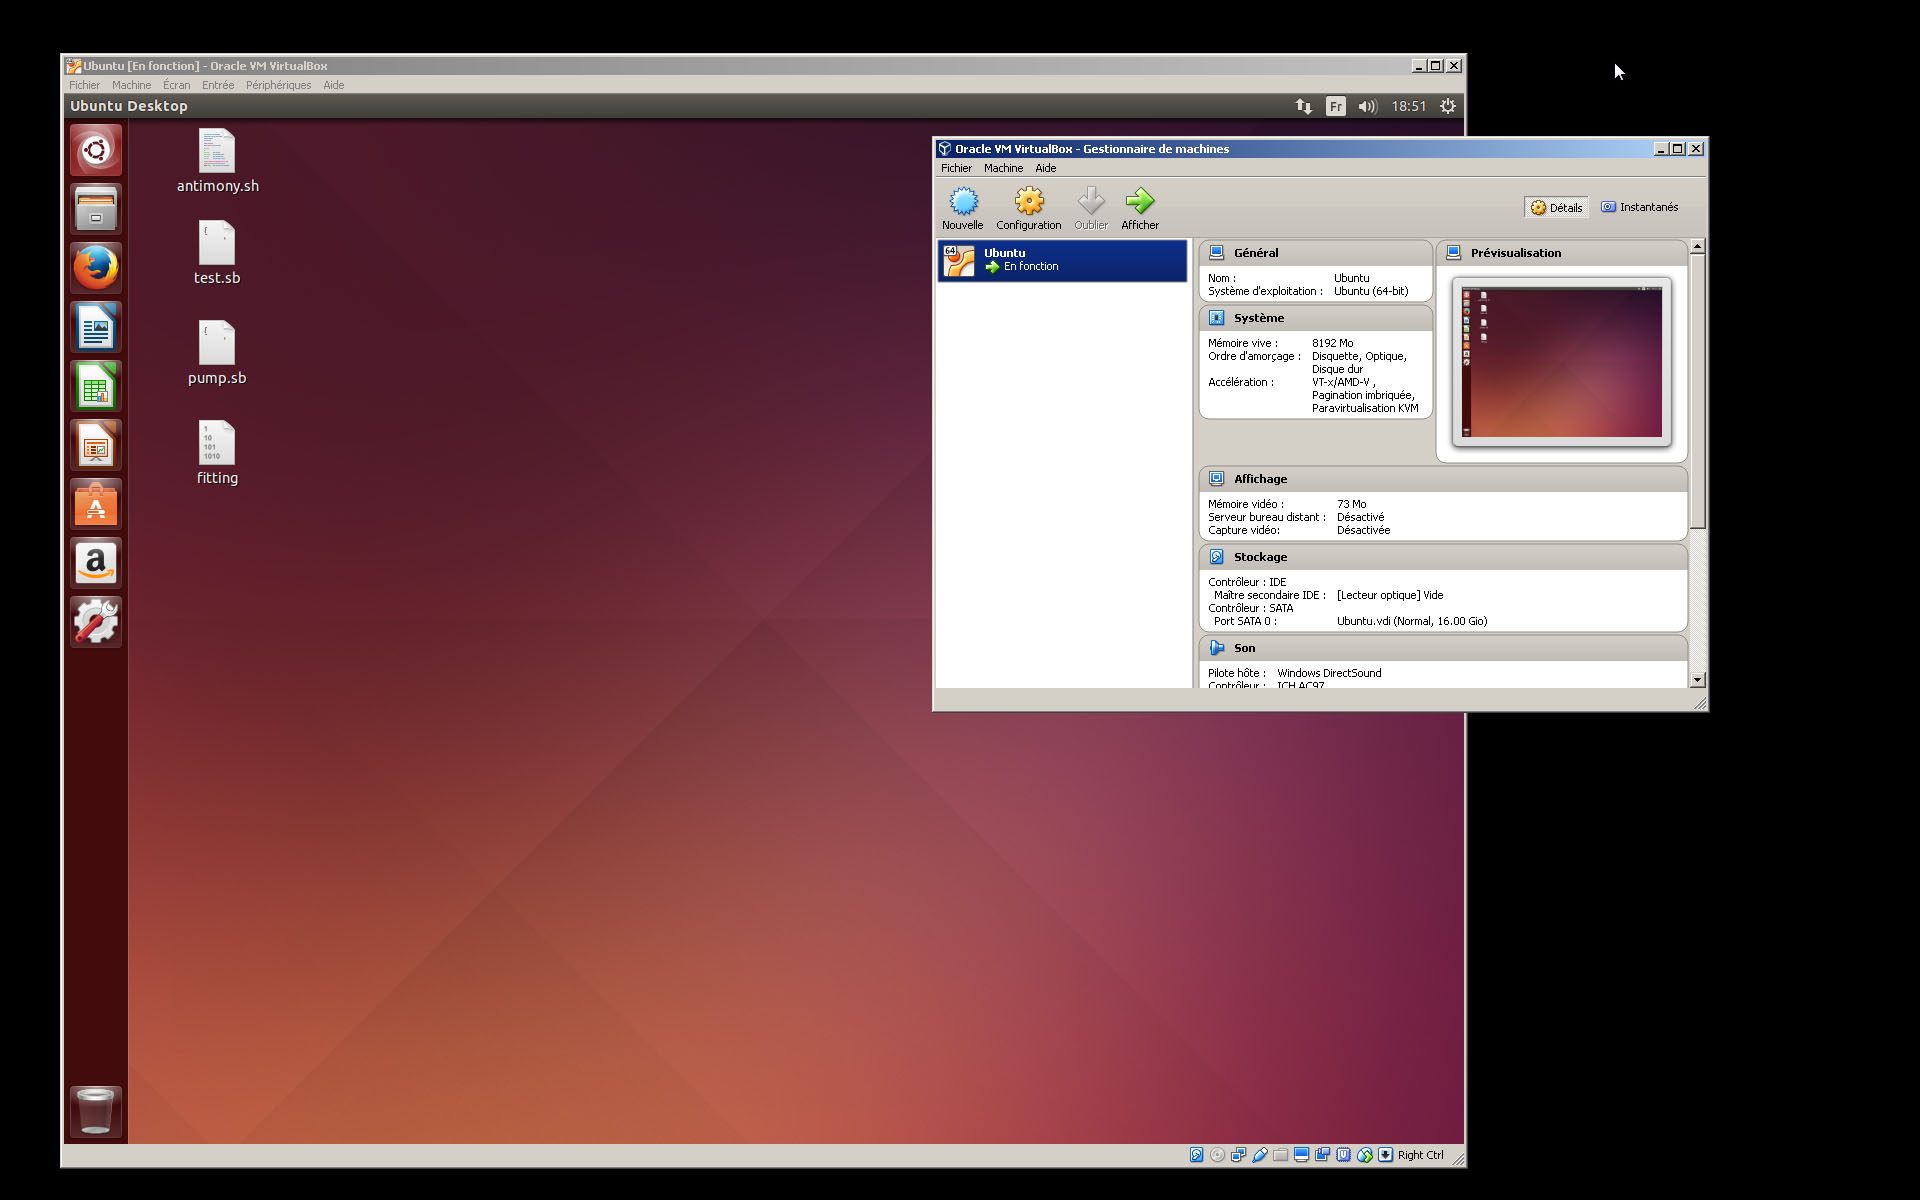Screen dimensions: 1920x1200
Task: Select the Ubuntu machine in the list
Action: coord(1062,261)
